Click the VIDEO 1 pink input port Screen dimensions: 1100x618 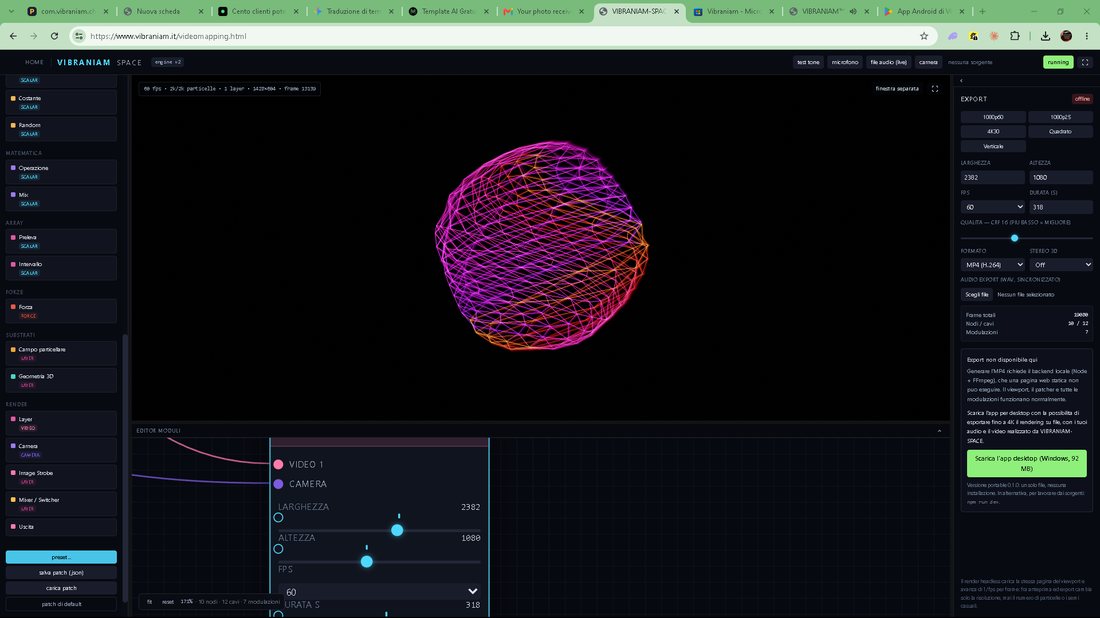(279, 464)
